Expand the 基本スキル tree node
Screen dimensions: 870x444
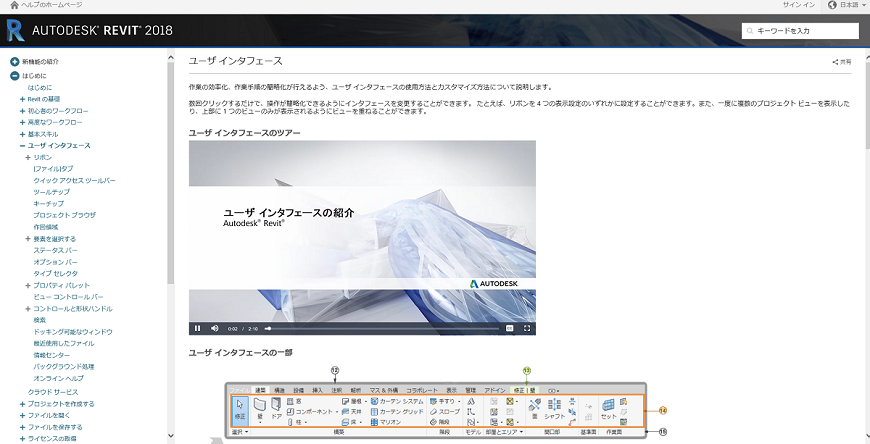pyautogui.click(x=22, y=134)
